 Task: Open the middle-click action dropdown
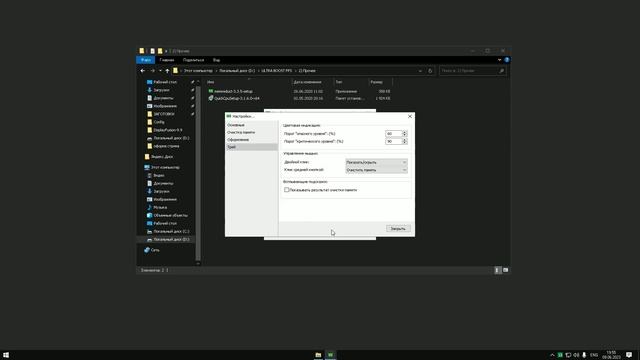pos(376,170)
